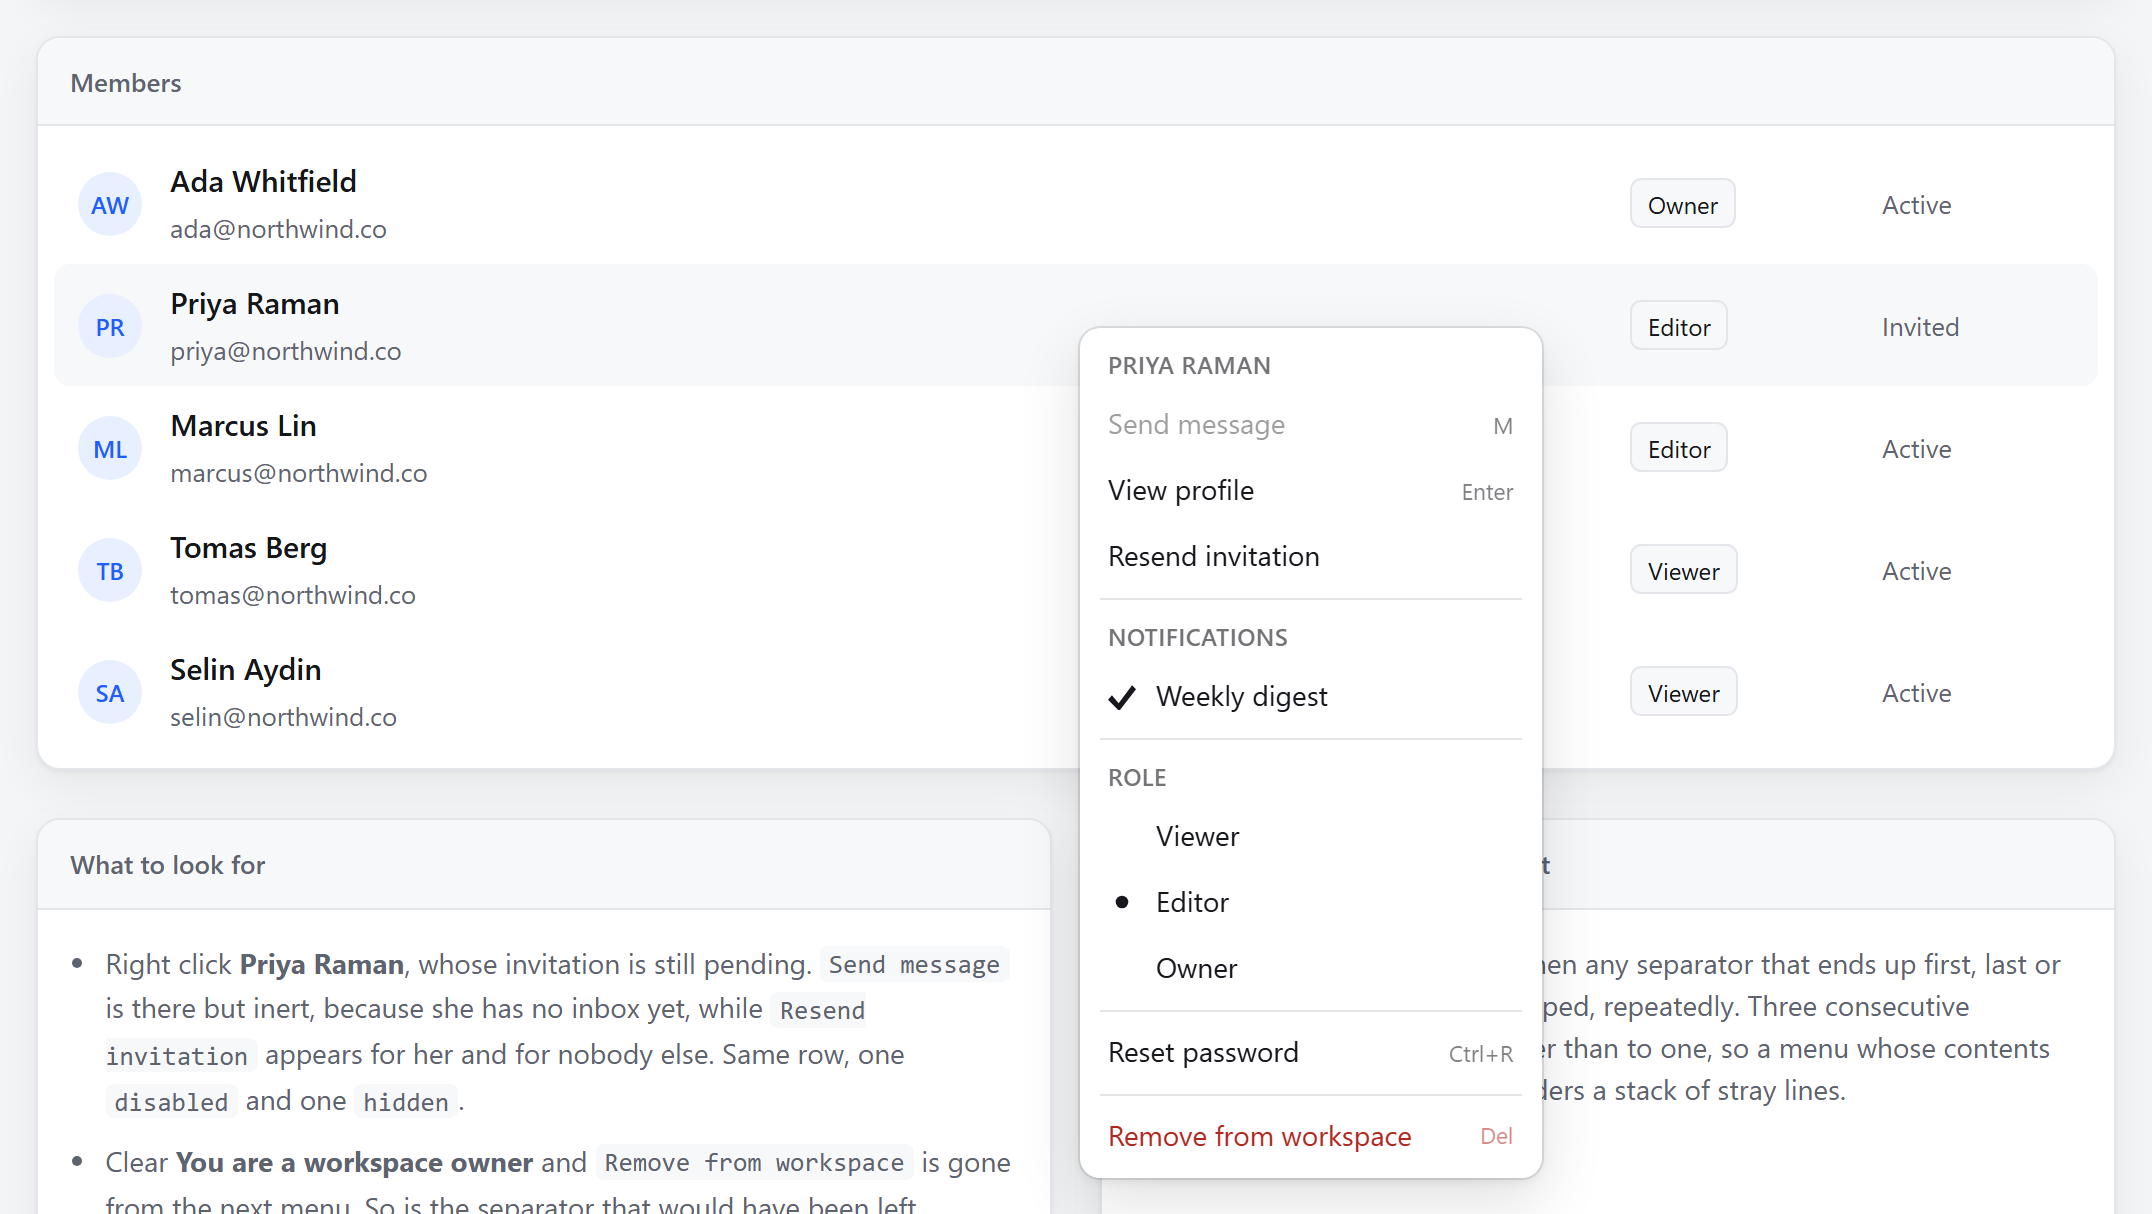Click Selin Aydin's SA avatar

click(x=110, y=693)
